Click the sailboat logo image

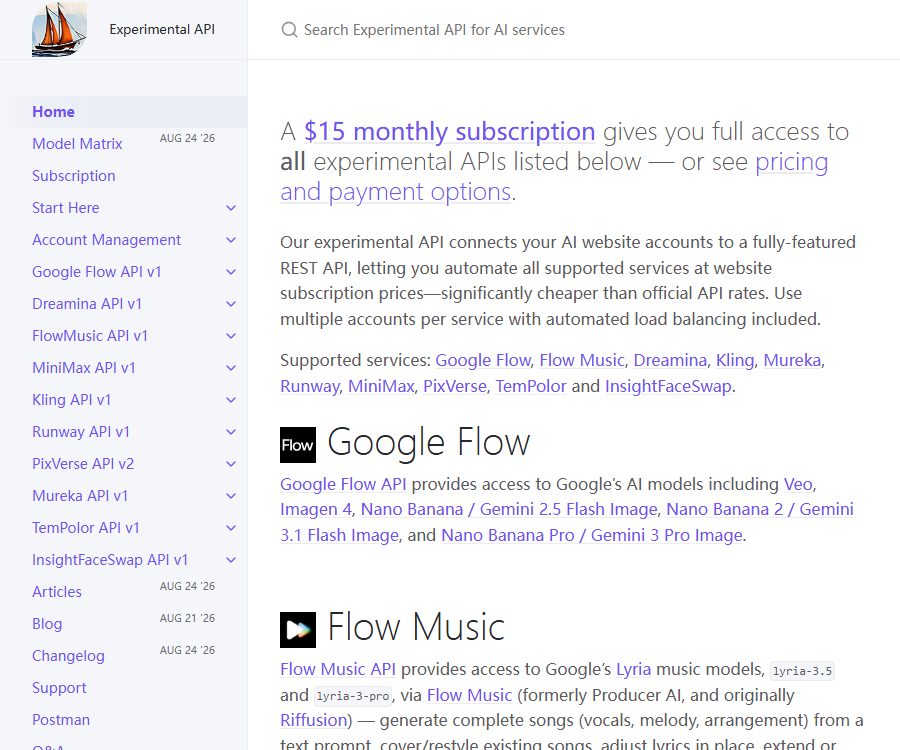click(60, 30)
